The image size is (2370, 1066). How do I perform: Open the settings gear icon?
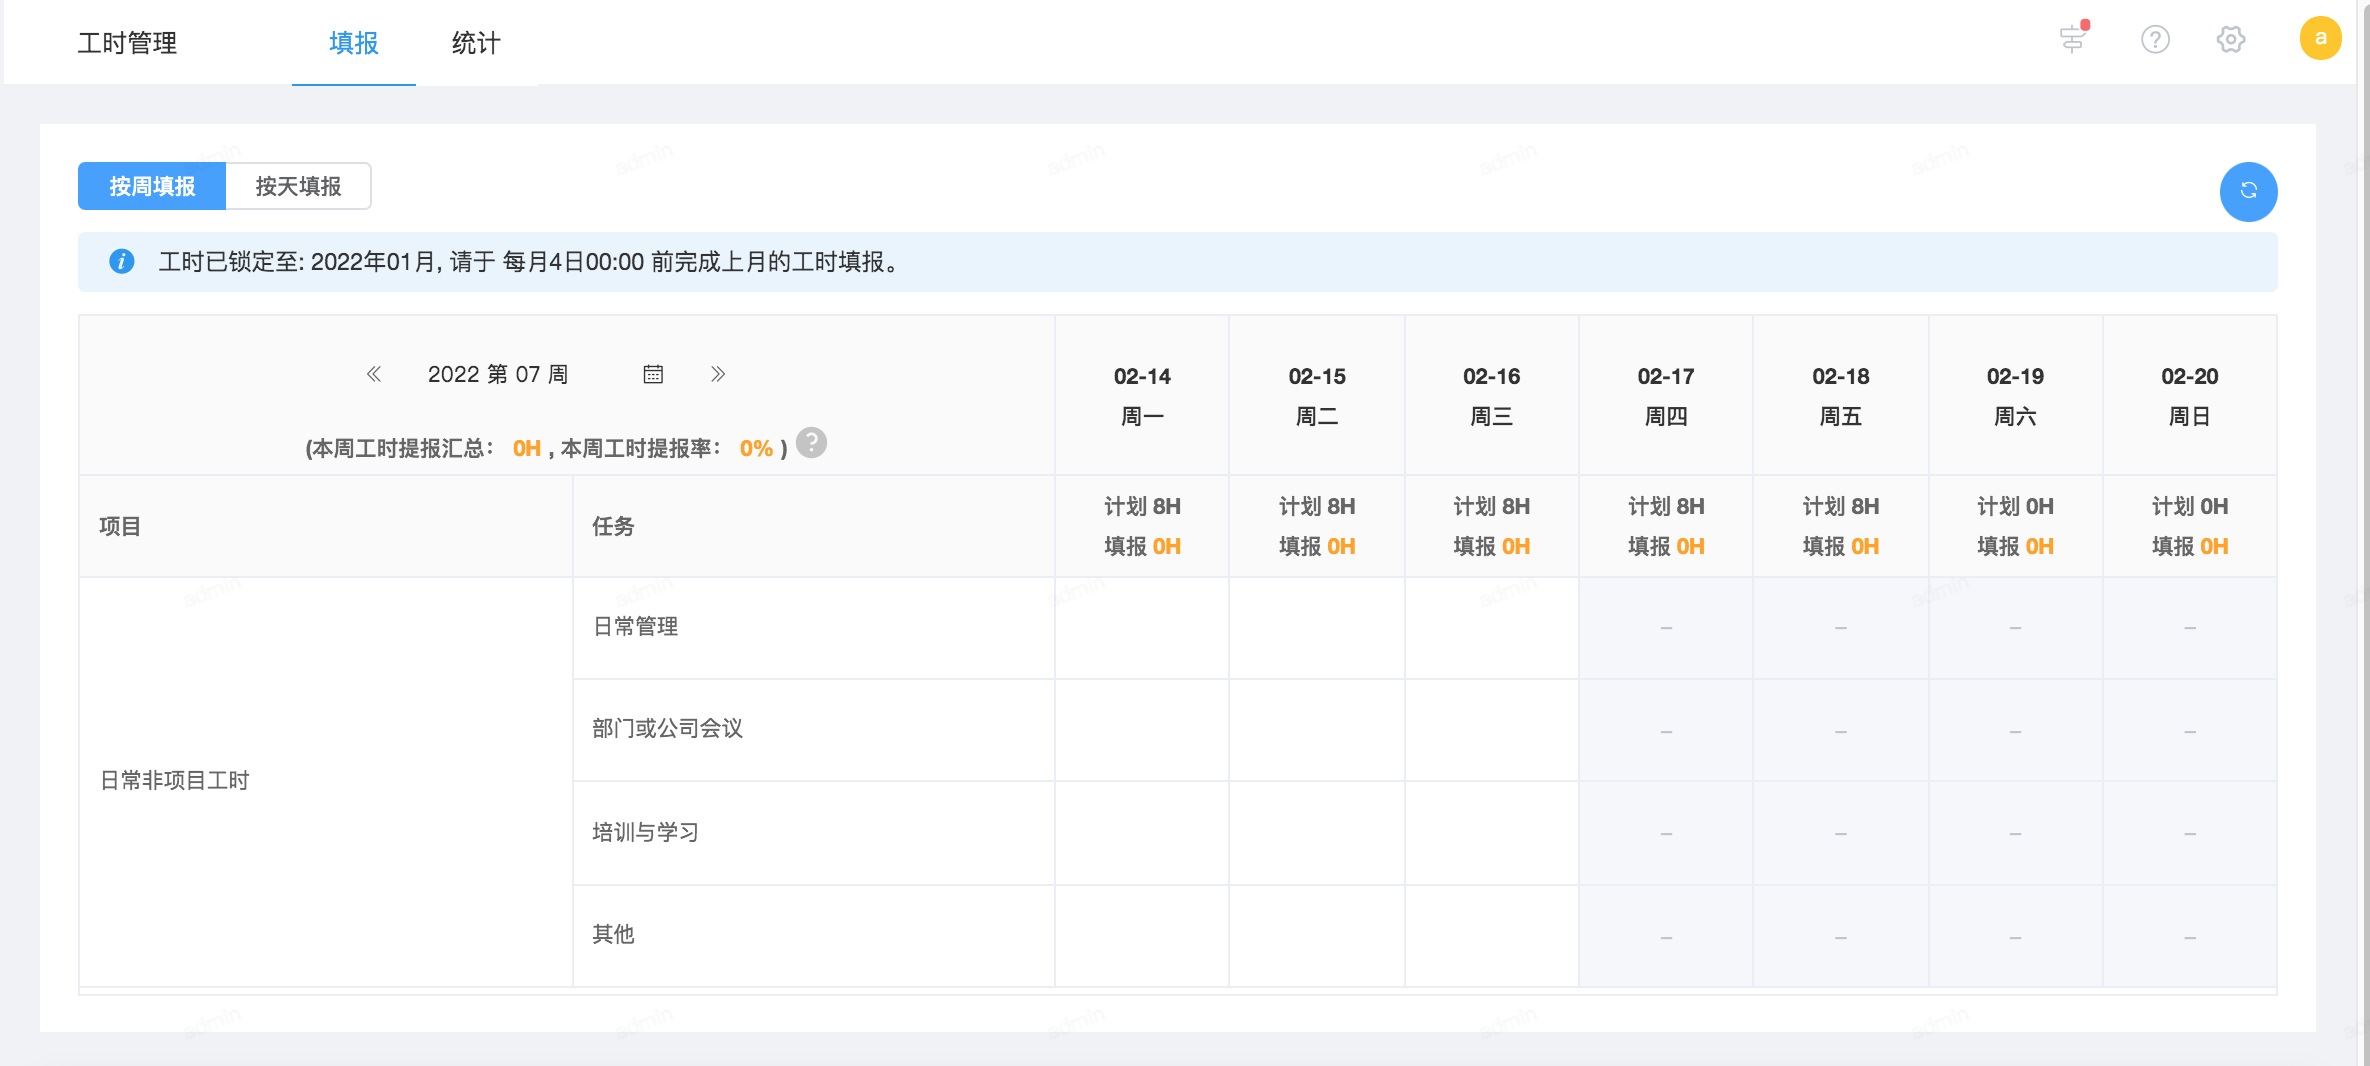coord(2231,39)
